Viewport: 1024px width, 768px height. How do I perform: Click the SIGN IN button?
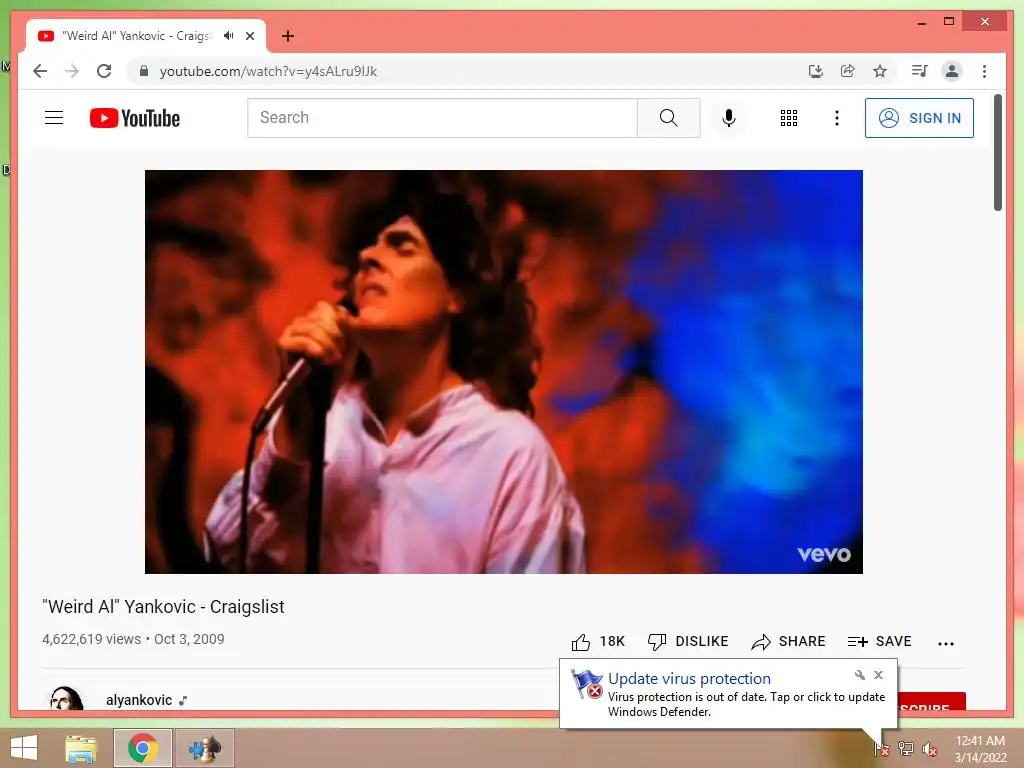[x=919, y=118]
